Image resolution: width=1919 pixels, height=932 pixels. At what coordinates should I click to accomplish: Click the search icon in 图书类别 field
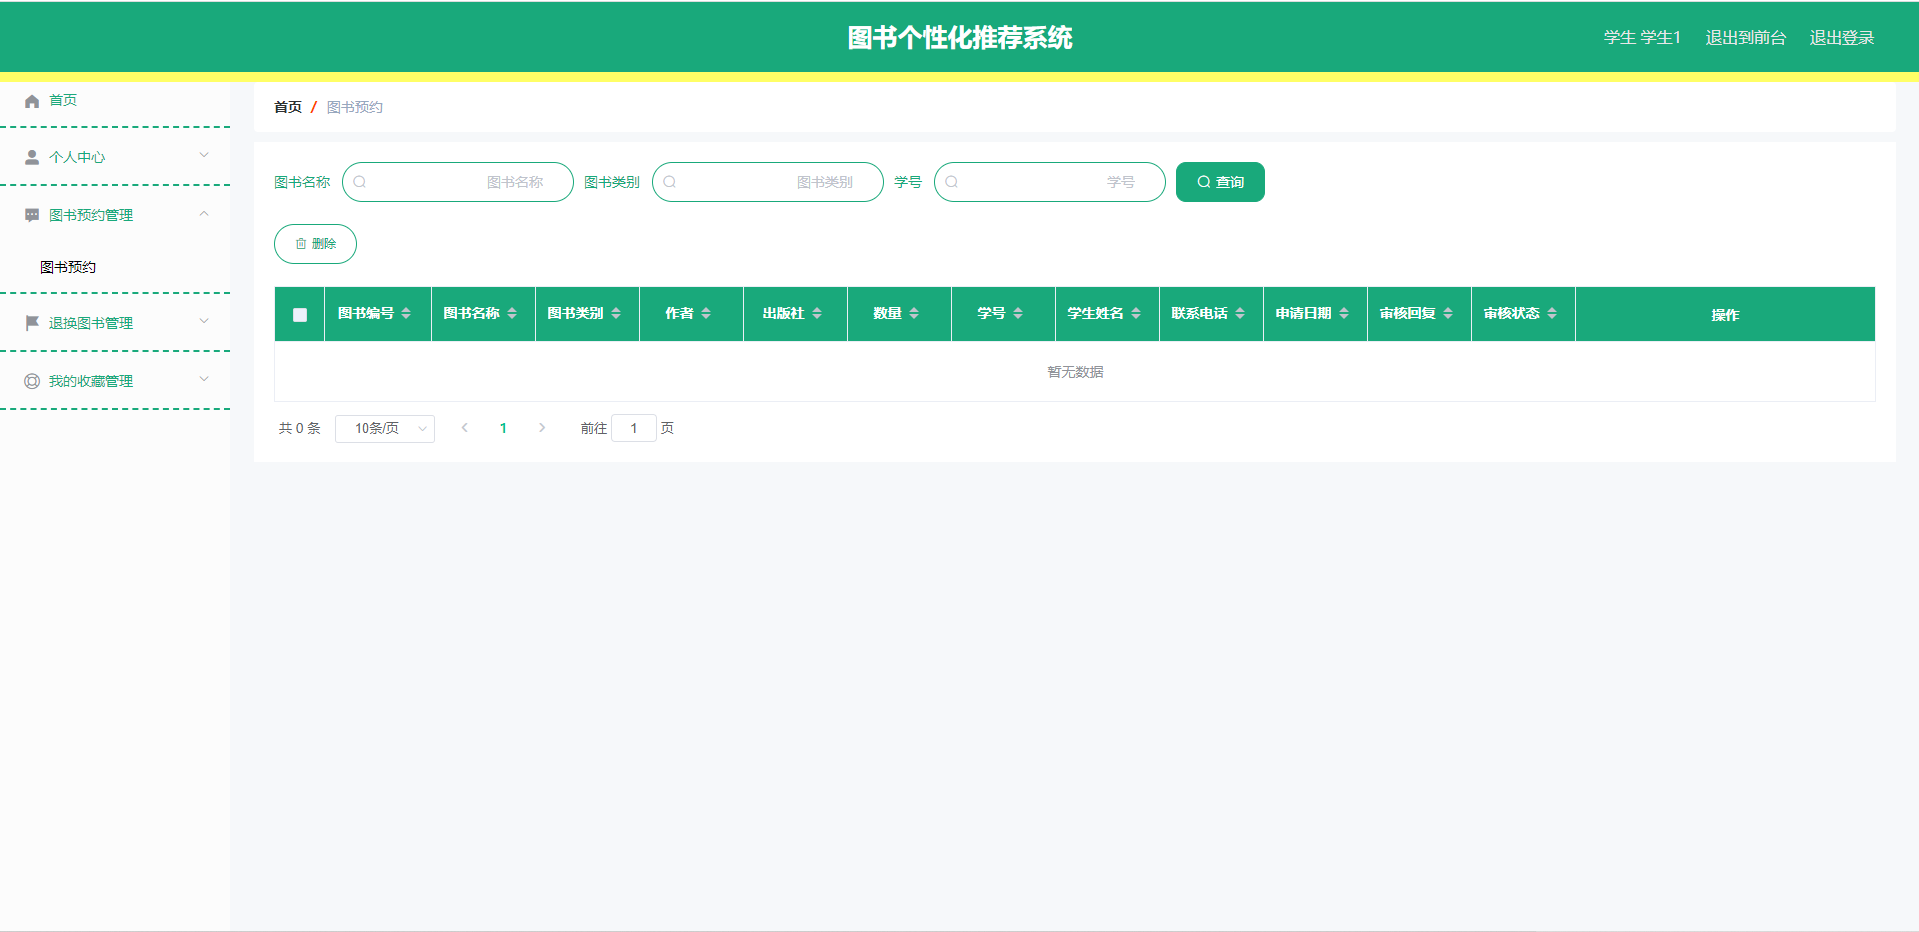point(670,182)
